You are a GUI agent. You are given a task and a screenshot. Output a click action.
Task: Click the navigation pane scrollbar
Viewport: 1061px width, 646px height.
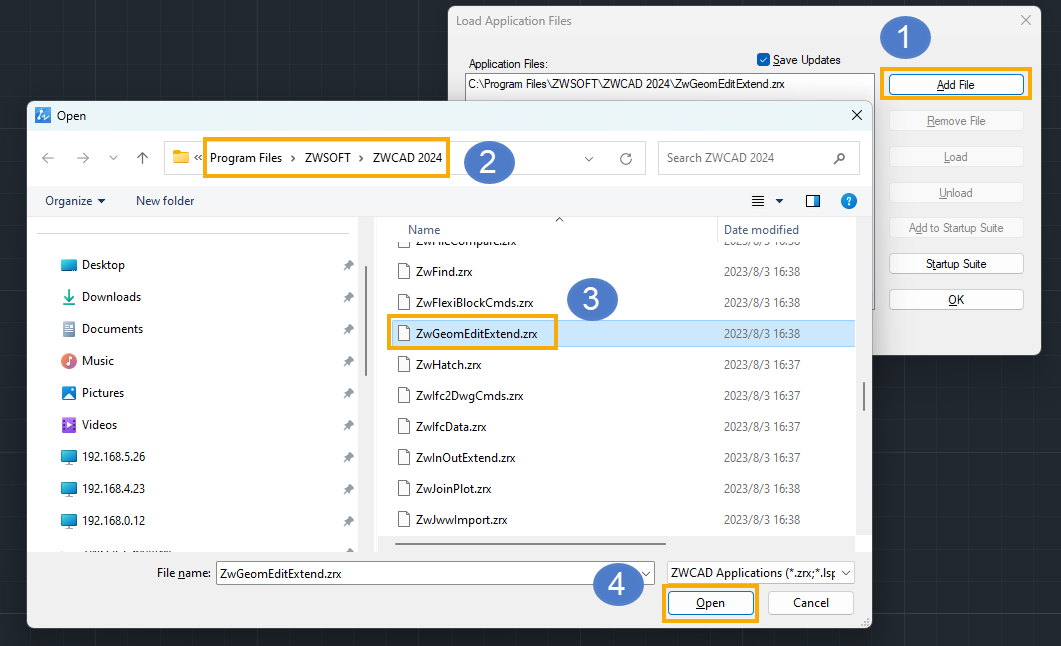(x=366, y=320)
